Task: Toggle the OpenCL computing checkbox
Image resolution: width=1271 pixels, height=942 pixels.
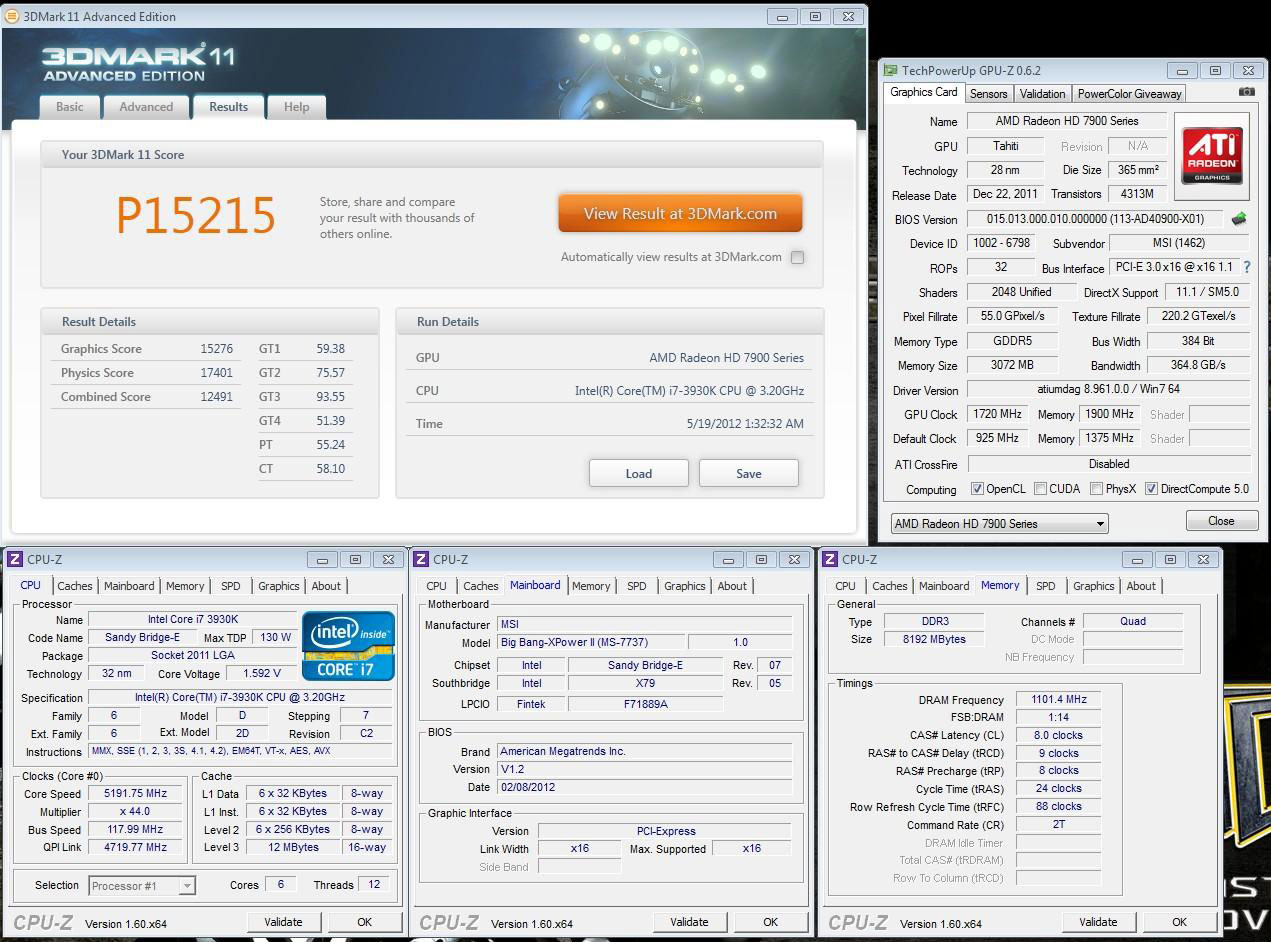Action: tap(977, 489)
